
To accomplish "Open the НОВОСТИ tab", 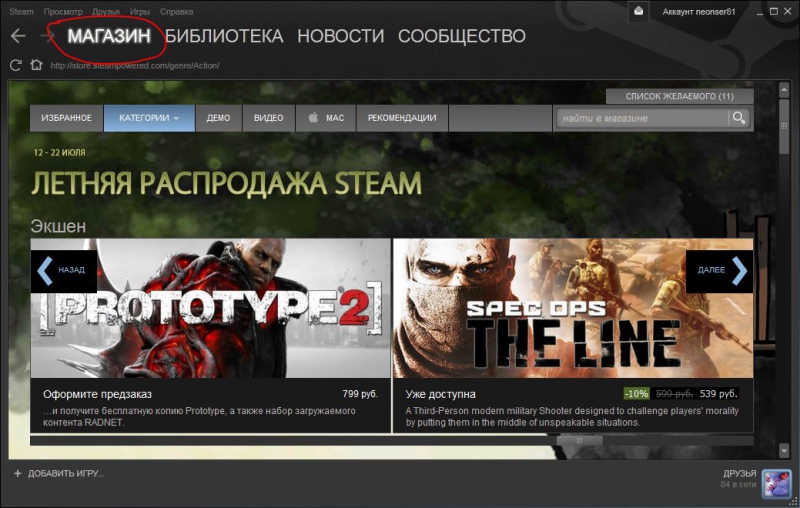I will [x=340, y=36].
